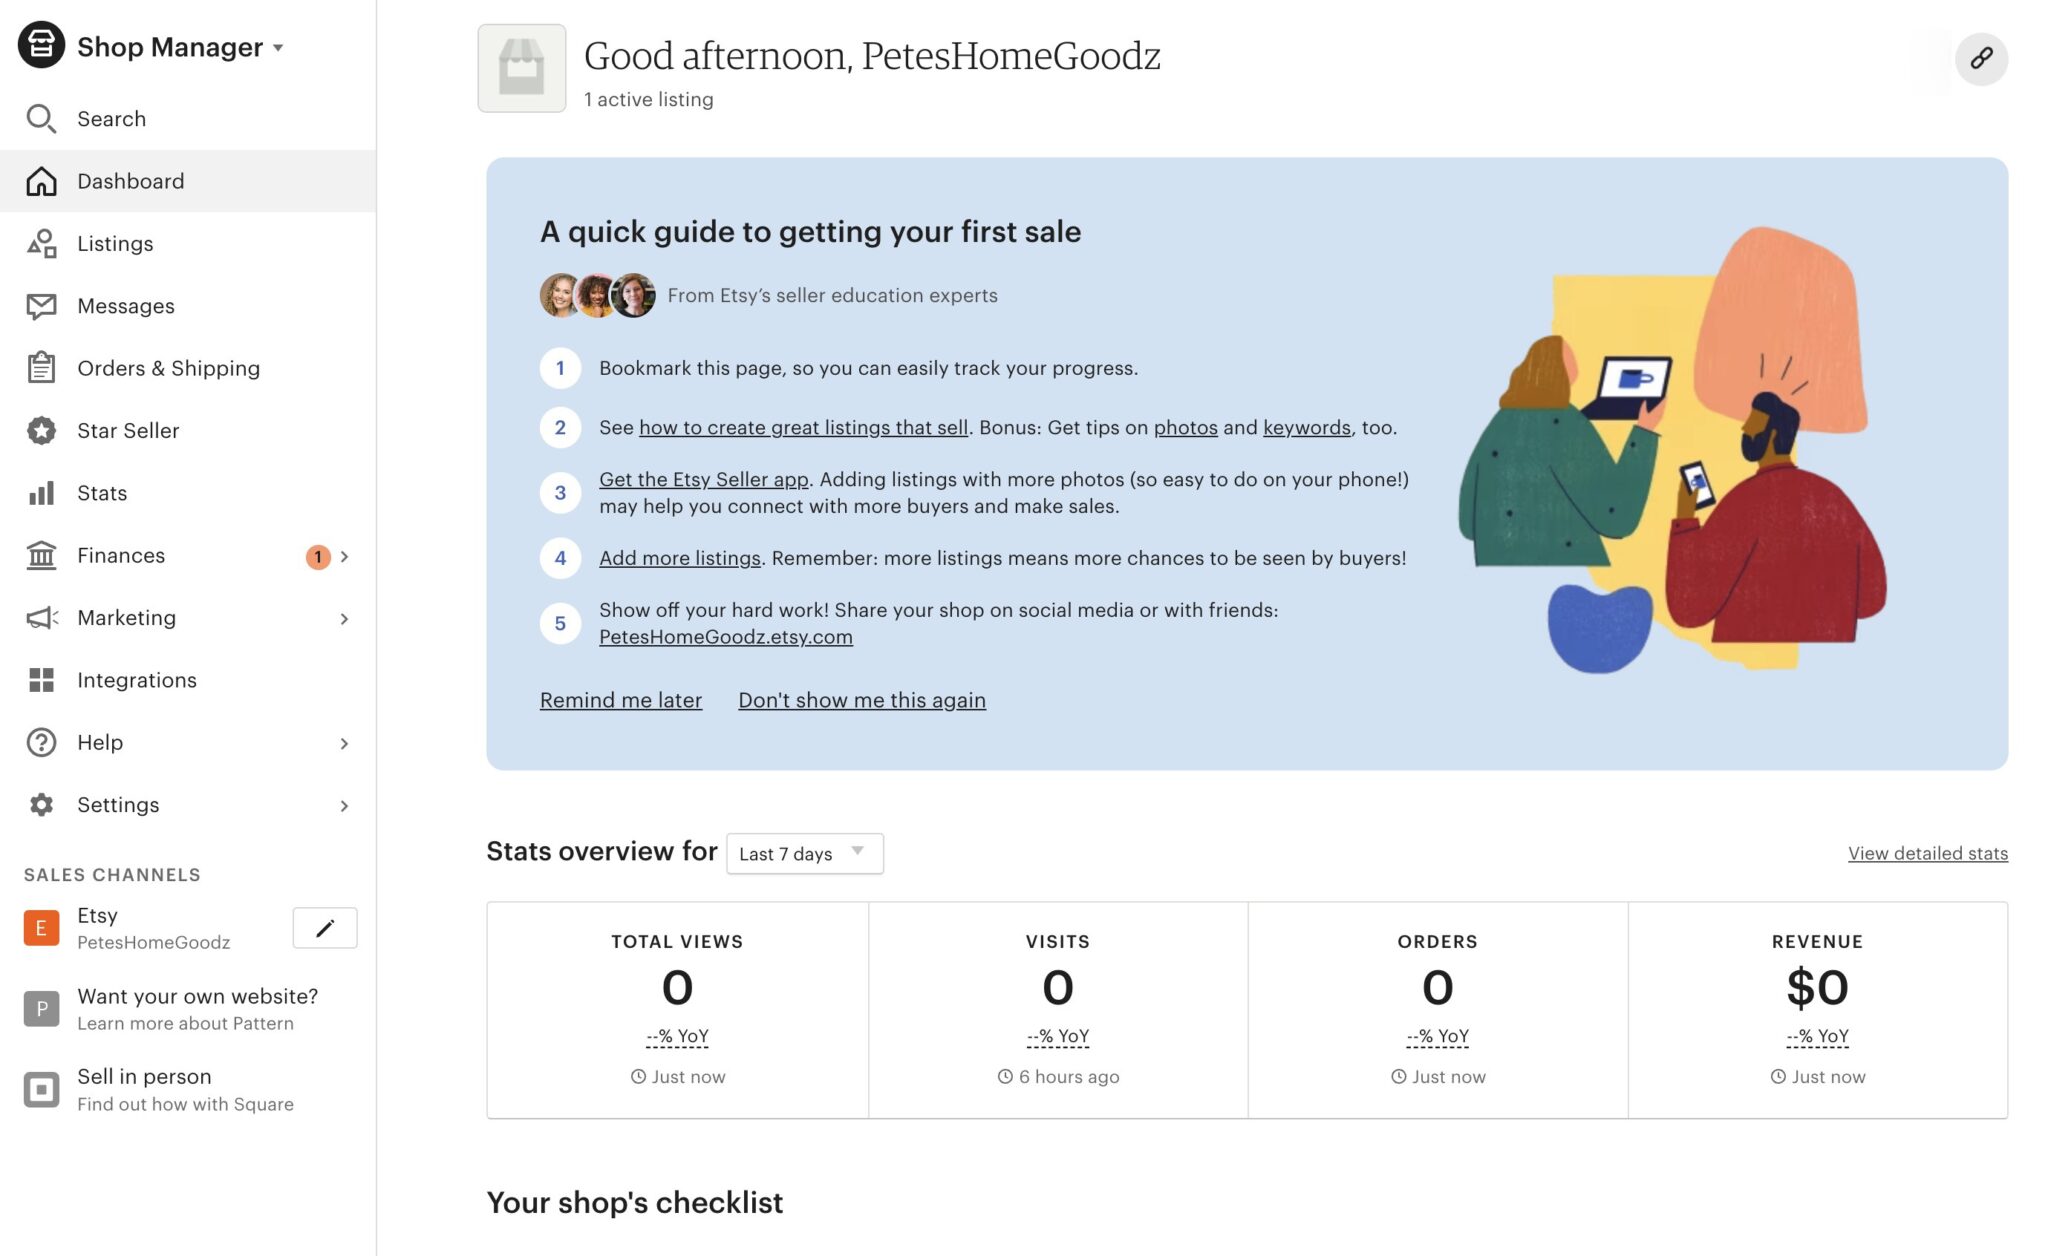Select the Marketing megaphone icon
Screen dimensions: 2048x1256
(x=41, y=617)
